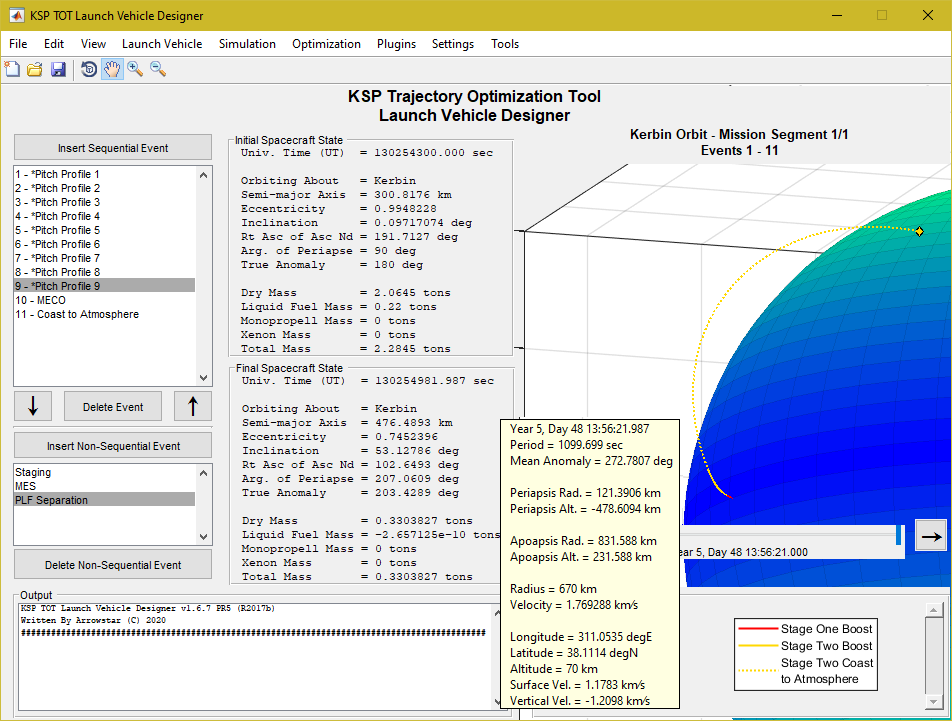This screenshot has height=721, width=952.
Task: Click Insert Non-Sequential Event button
Action: pos(113,445)
